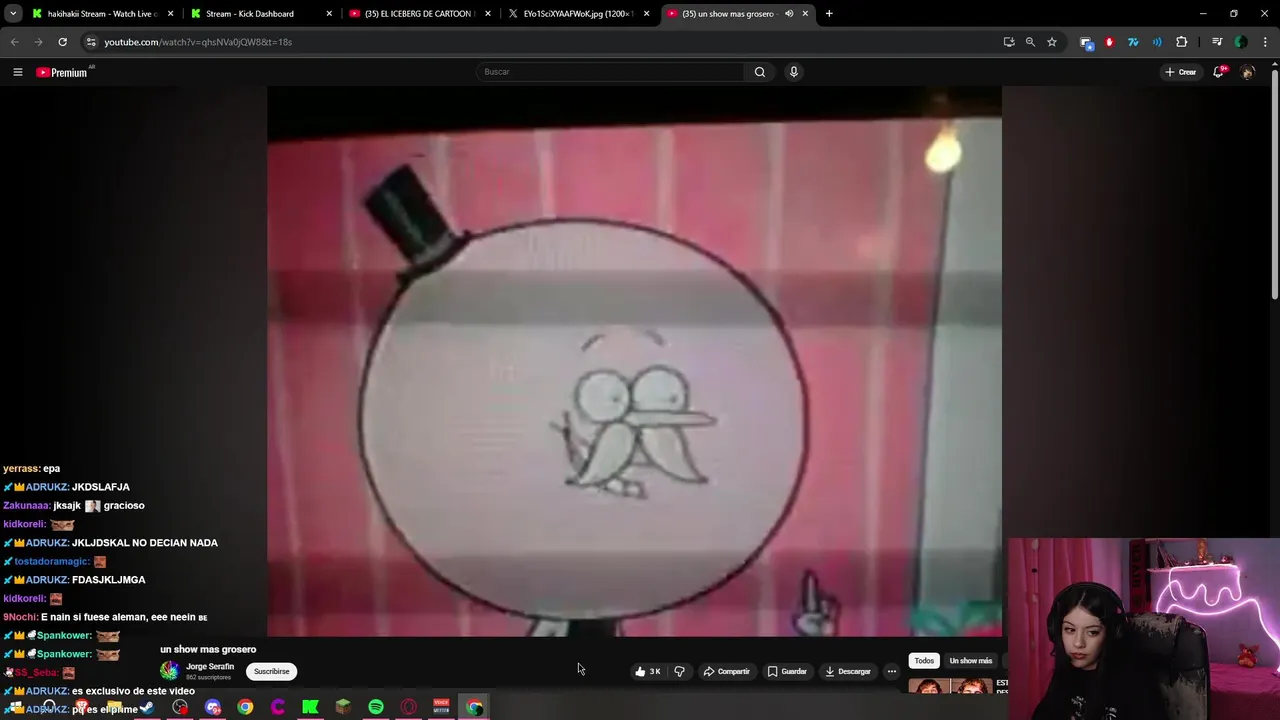Open Opera GX icon in taskbar
The image size is (1280, 720).
tap(408, 707)
